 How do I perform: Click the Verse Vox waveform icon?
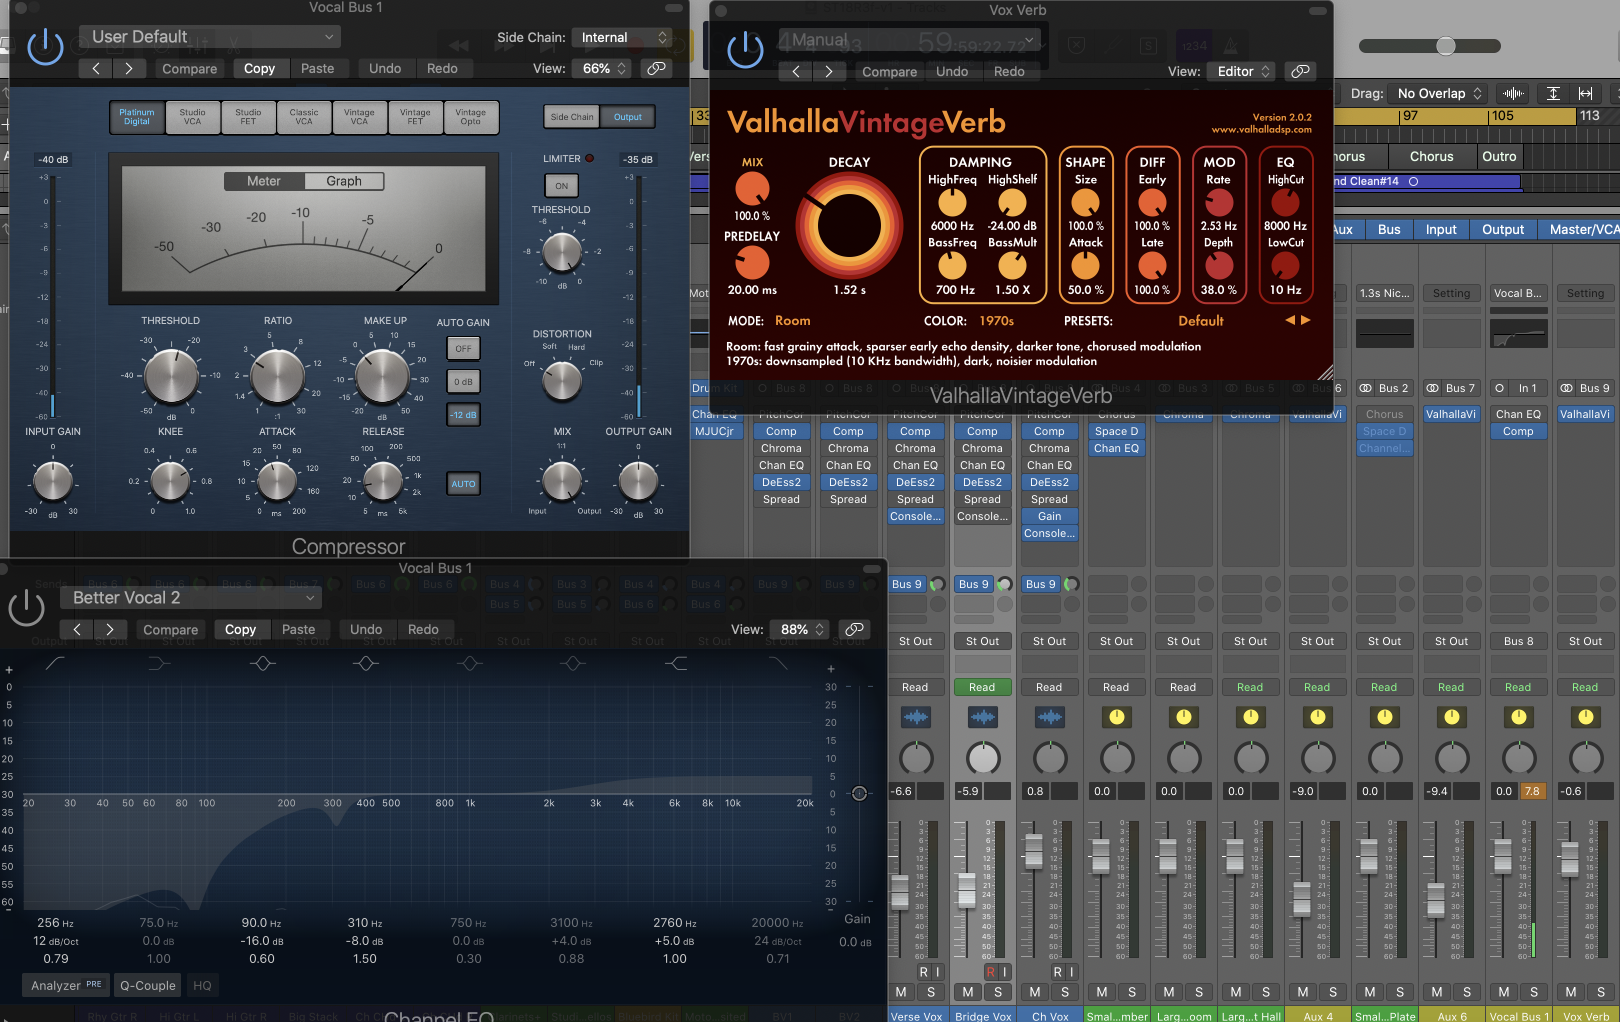click(915, 716)
